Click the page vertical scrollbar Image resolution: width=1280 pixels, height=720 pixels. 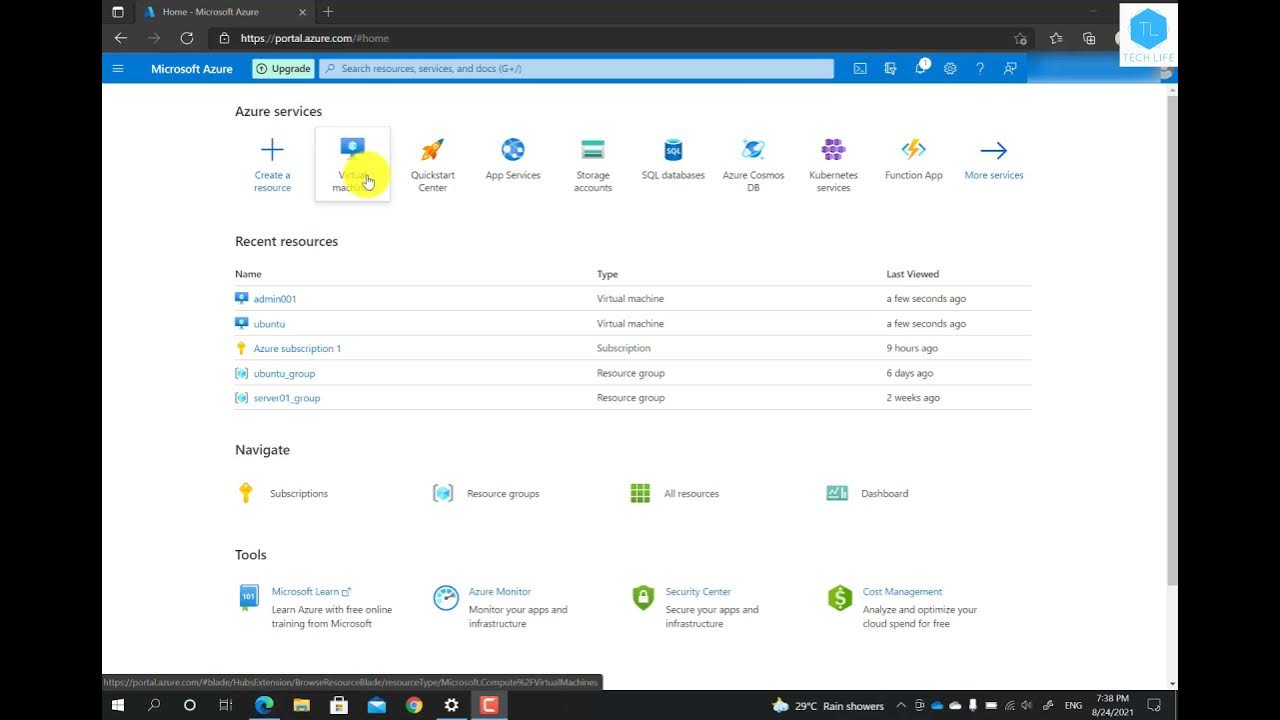[1172, 340]
